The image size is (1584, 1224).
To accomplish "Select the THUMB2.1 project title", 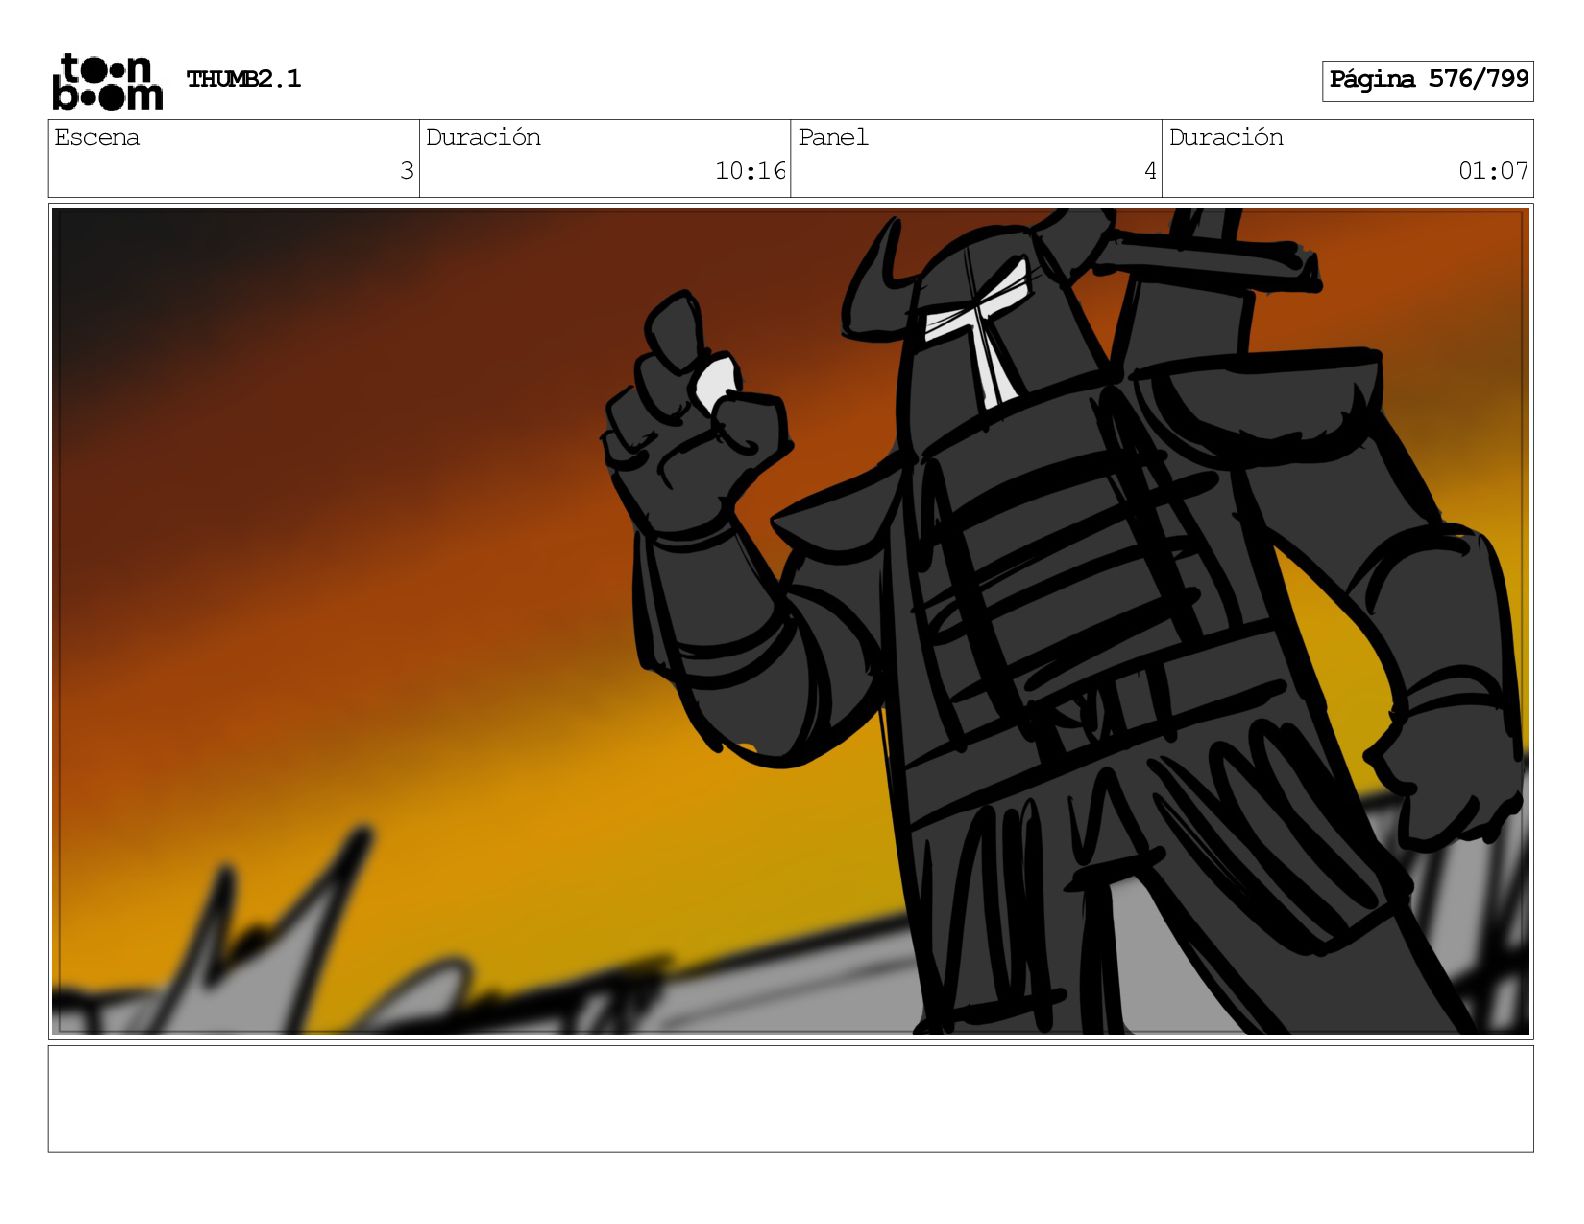I will [244, 79].
